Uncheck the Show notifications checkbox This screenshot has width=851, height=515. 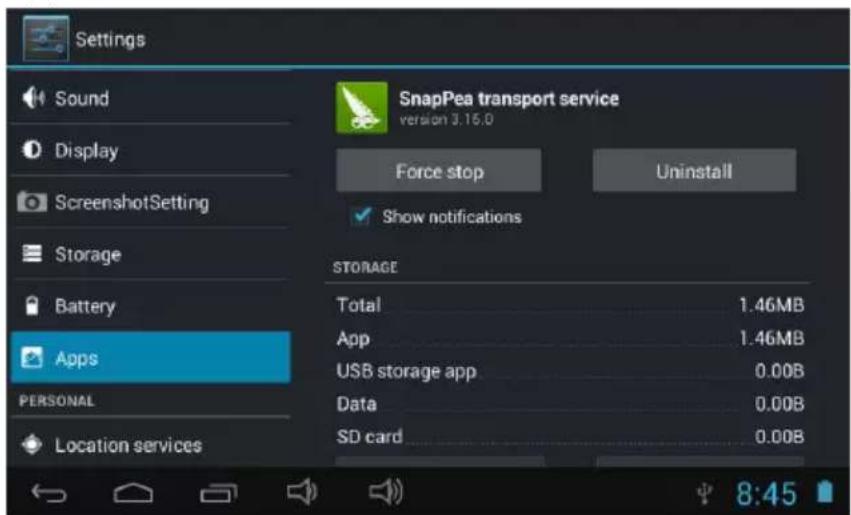point(361,216)
